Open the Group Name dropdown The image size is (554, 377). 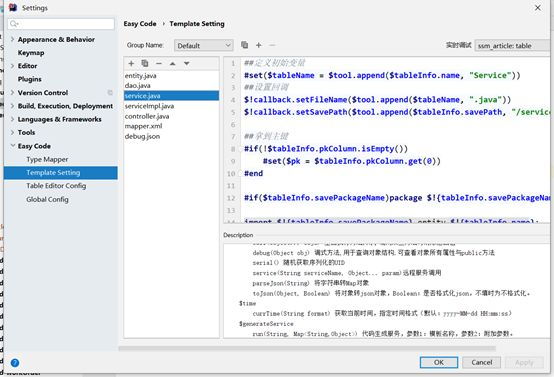[x=204, y=46]
